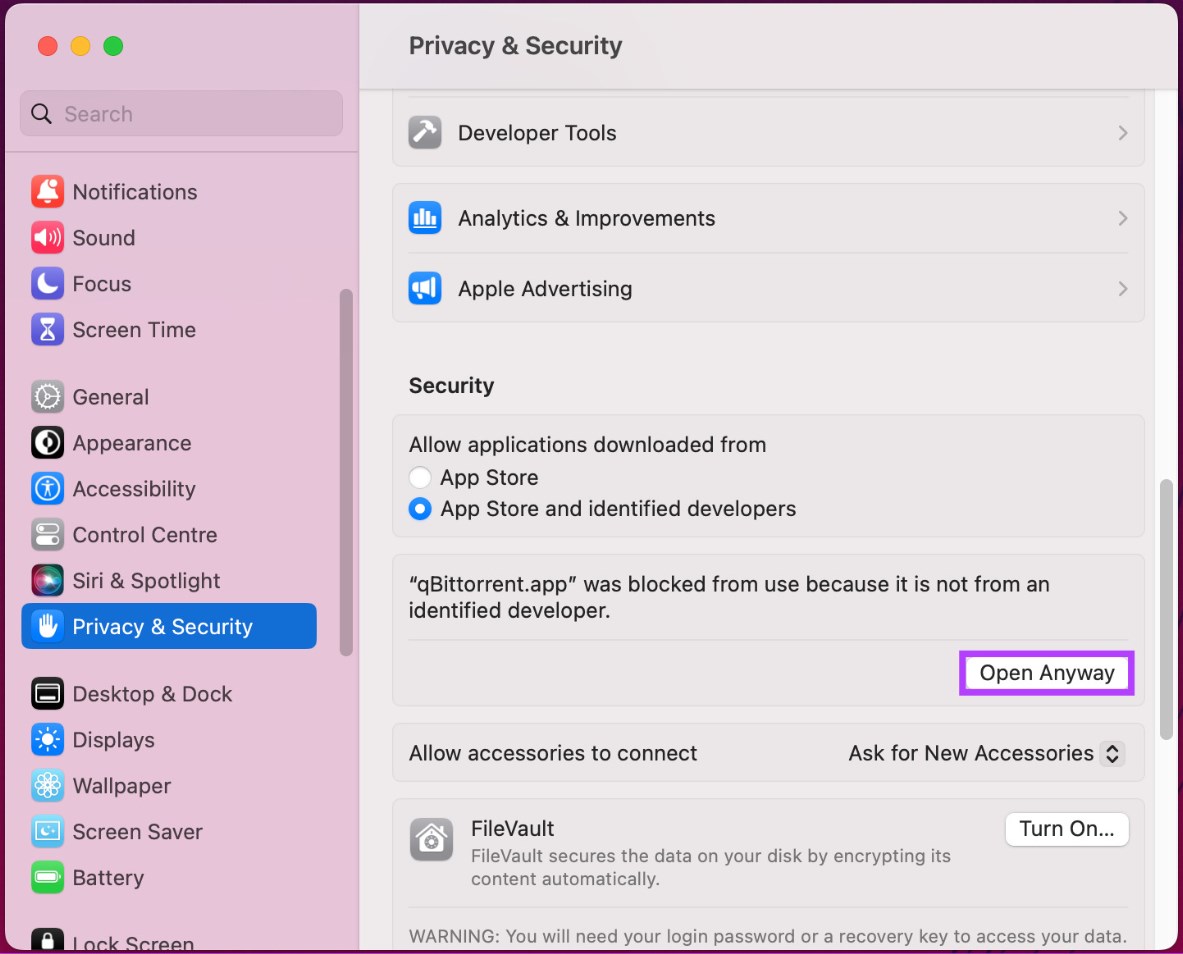Go to Desktop & Dock settings
This screenshot has width=1183, height=954.
click(x=152, y=694)
